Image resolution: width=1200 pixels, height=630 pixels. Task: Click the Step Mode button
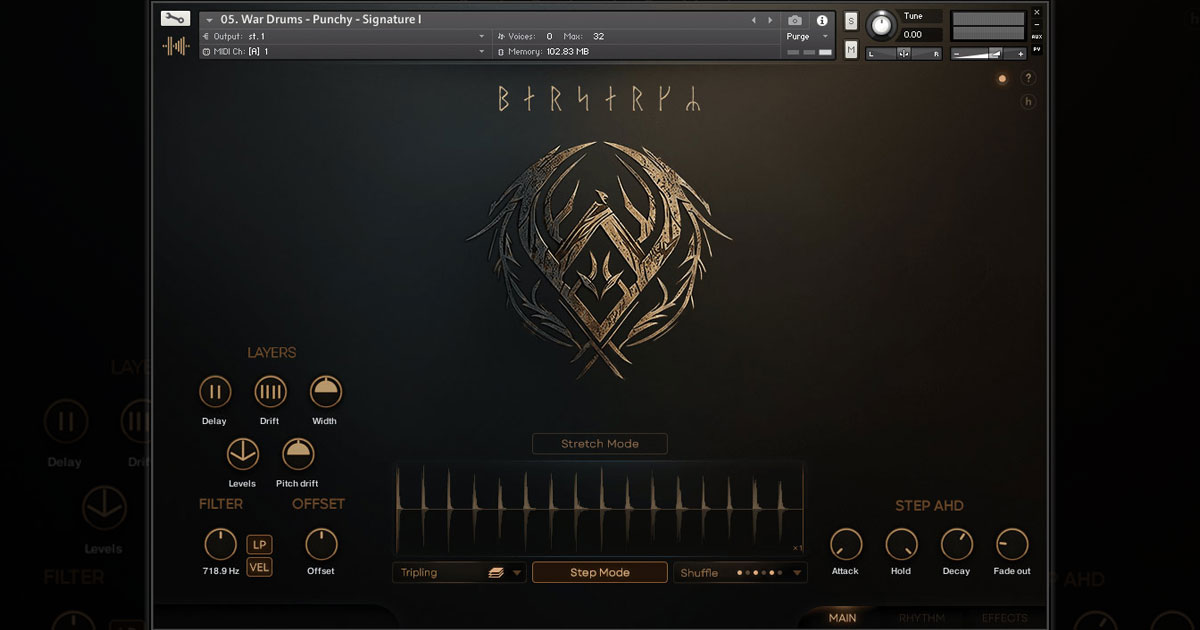pyautogui.click(x=600, y=573)
